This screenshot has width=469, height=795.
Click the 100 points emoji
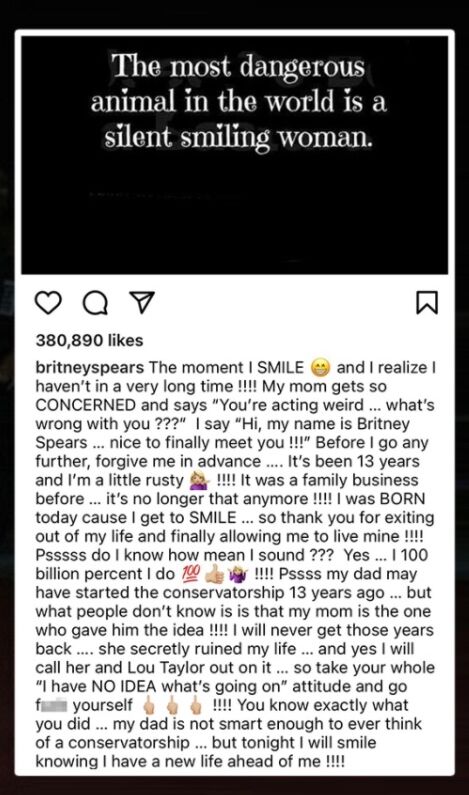tap(191, 574)
